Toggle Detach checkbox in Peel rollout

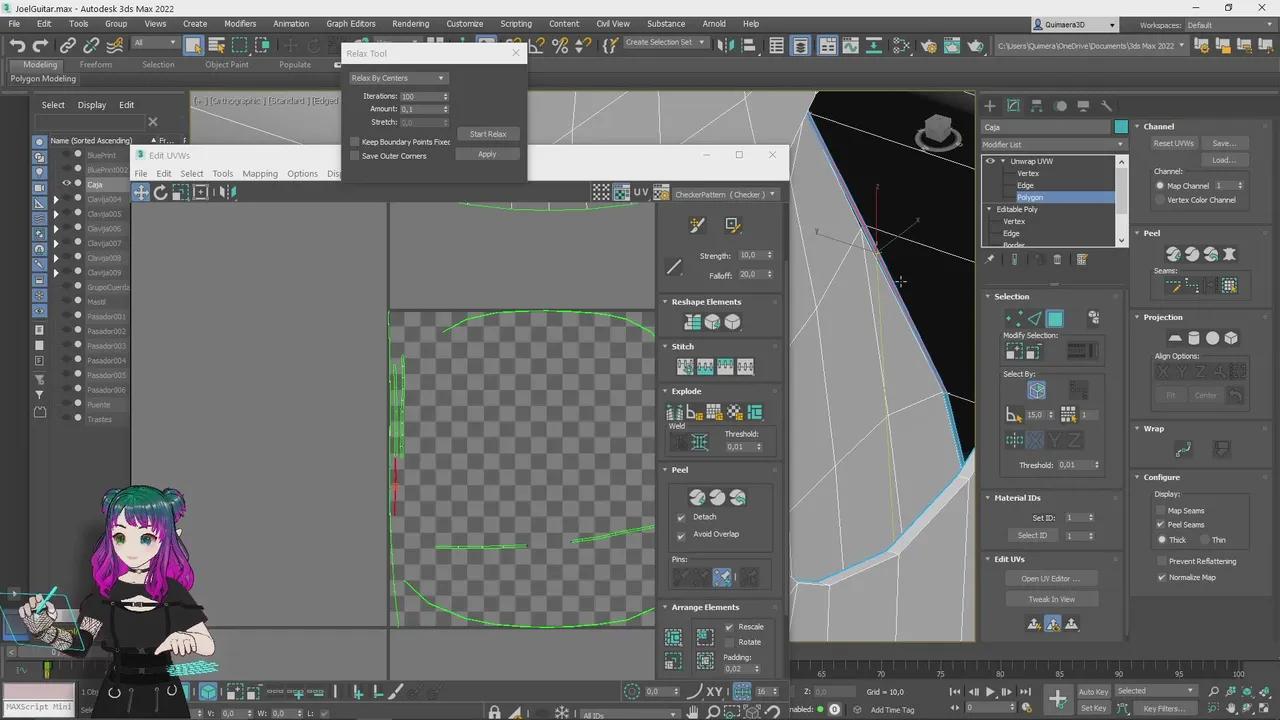click(x=681, y=517)
